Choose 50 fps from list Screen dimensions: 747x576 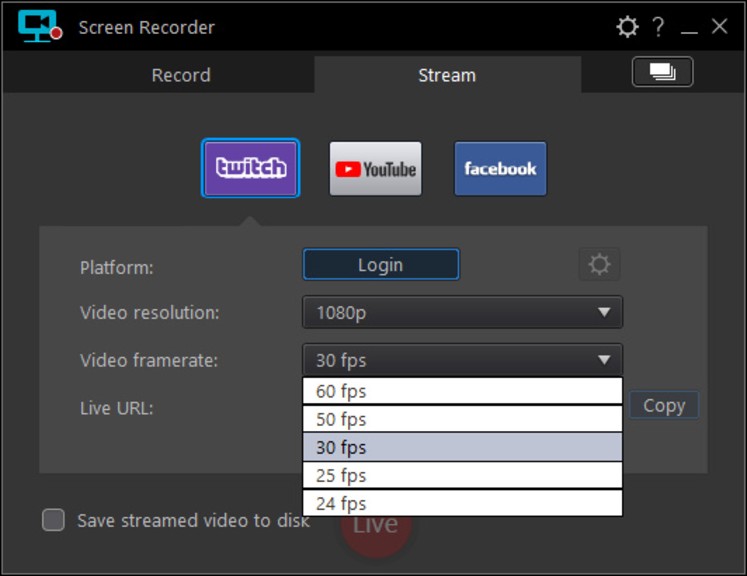[463, 419]
